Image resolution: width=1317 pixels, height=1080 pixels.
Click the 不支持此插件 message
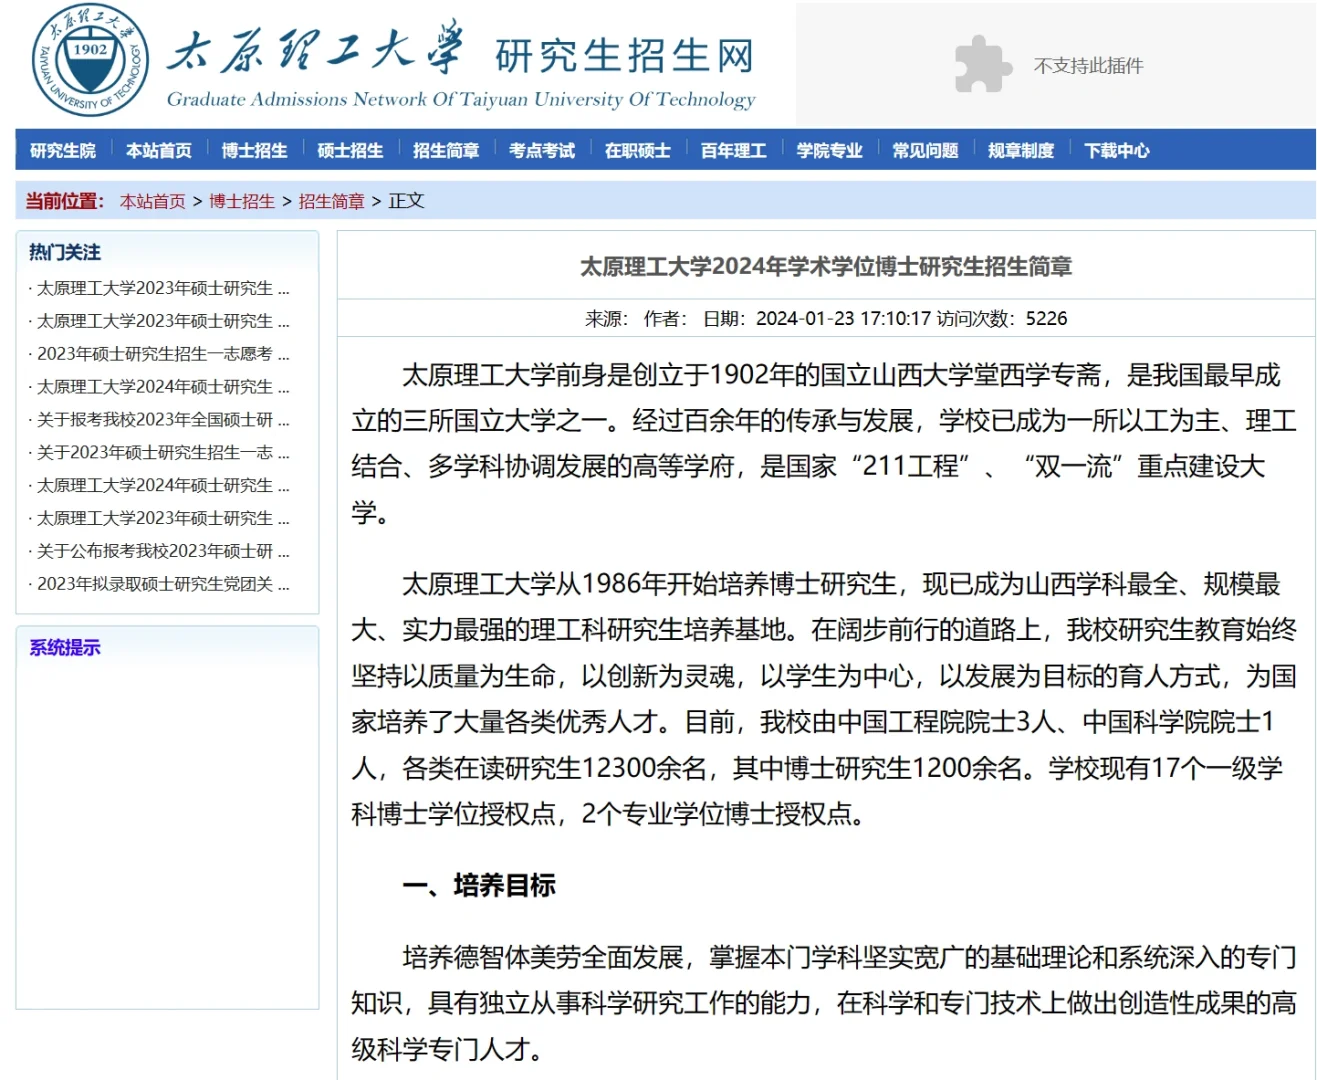pos(1088,66)
